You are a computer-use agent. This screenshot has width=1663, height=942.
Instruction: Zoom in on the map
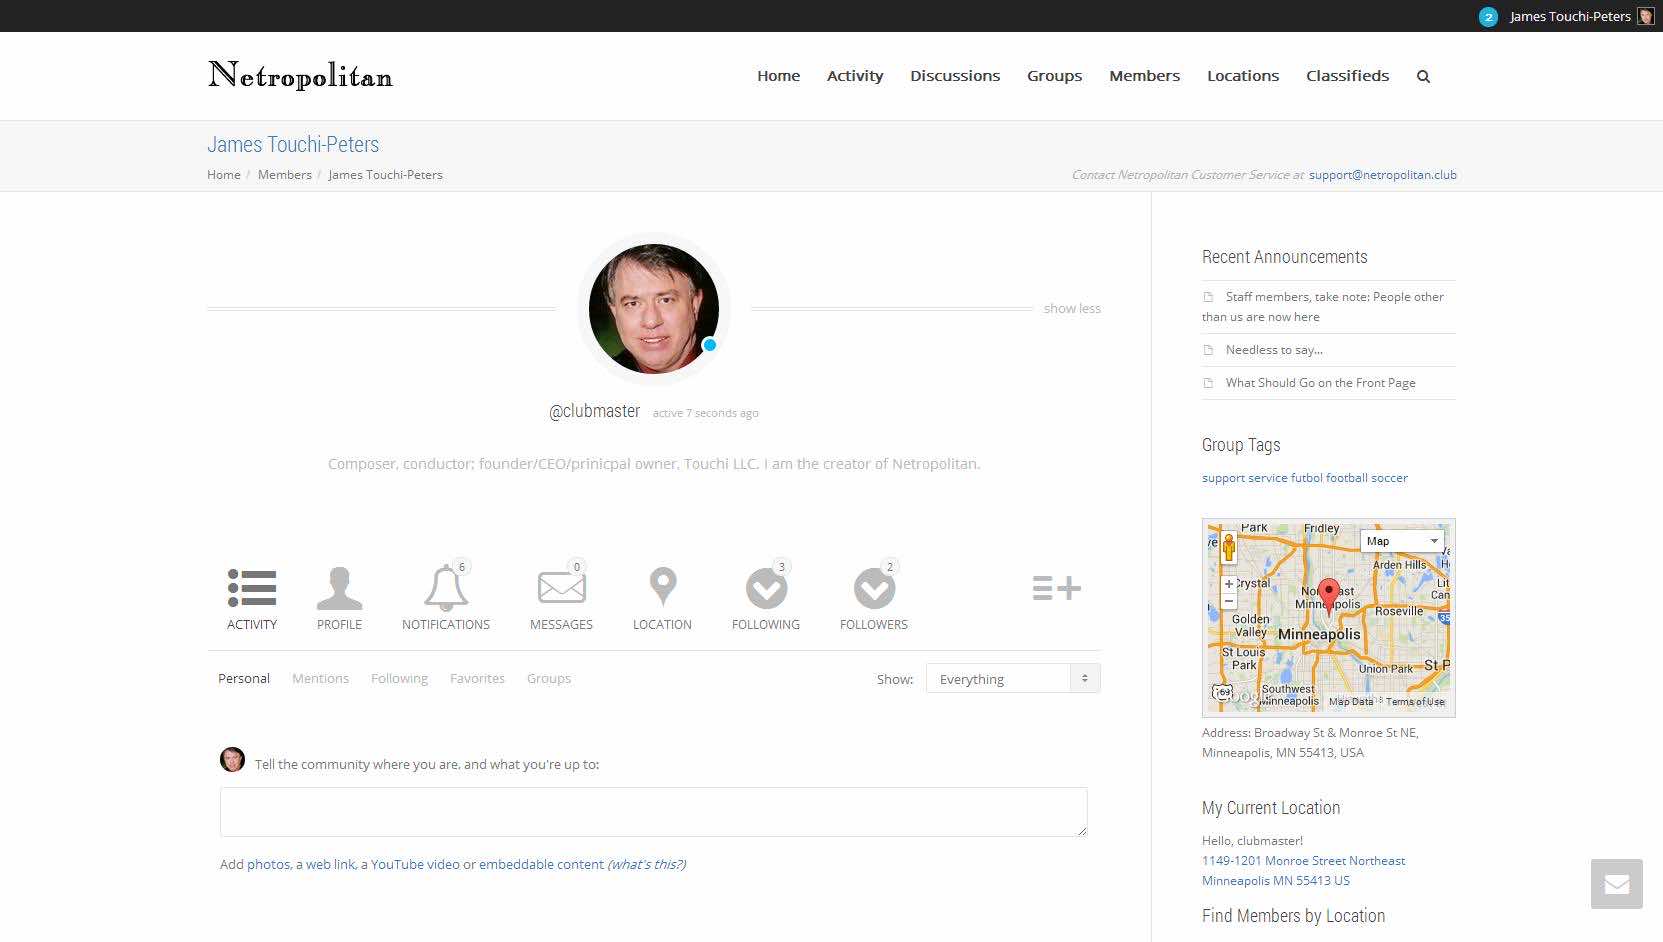[x=1228, y=584]
